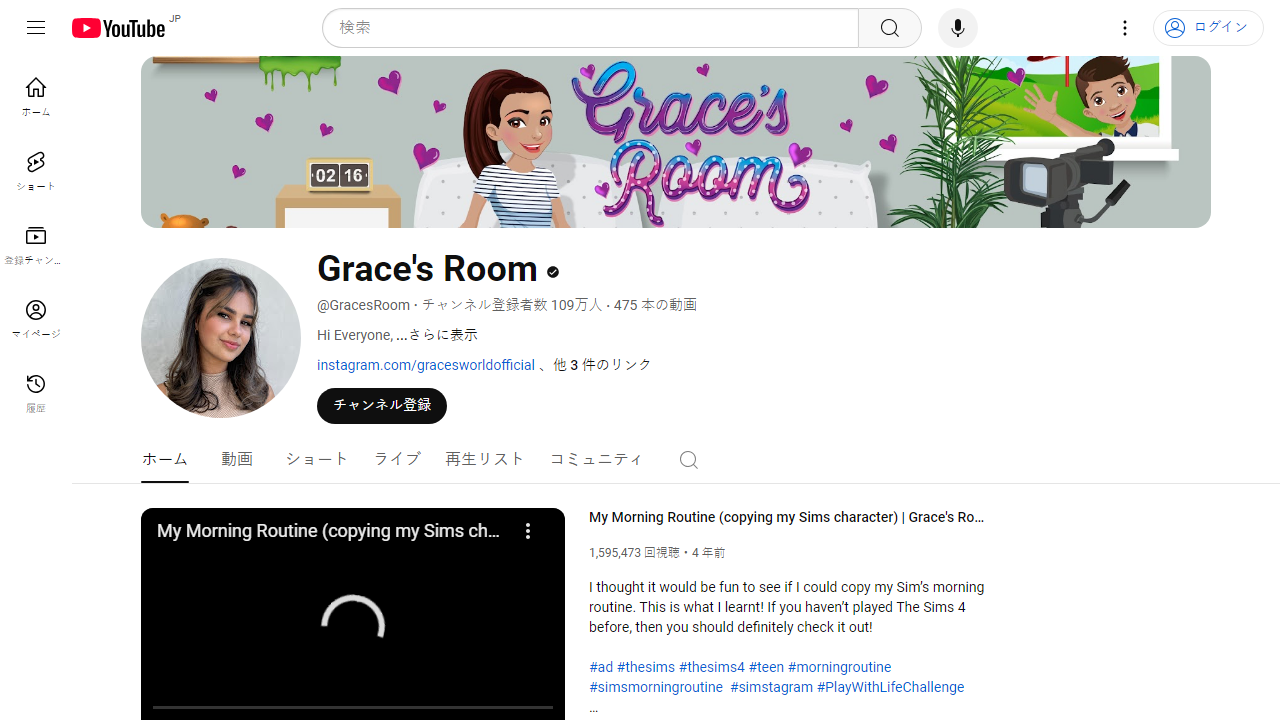Select the channel ホーム tab
The height and width of the screenshot is (720, 1280).
coord(165,459)
